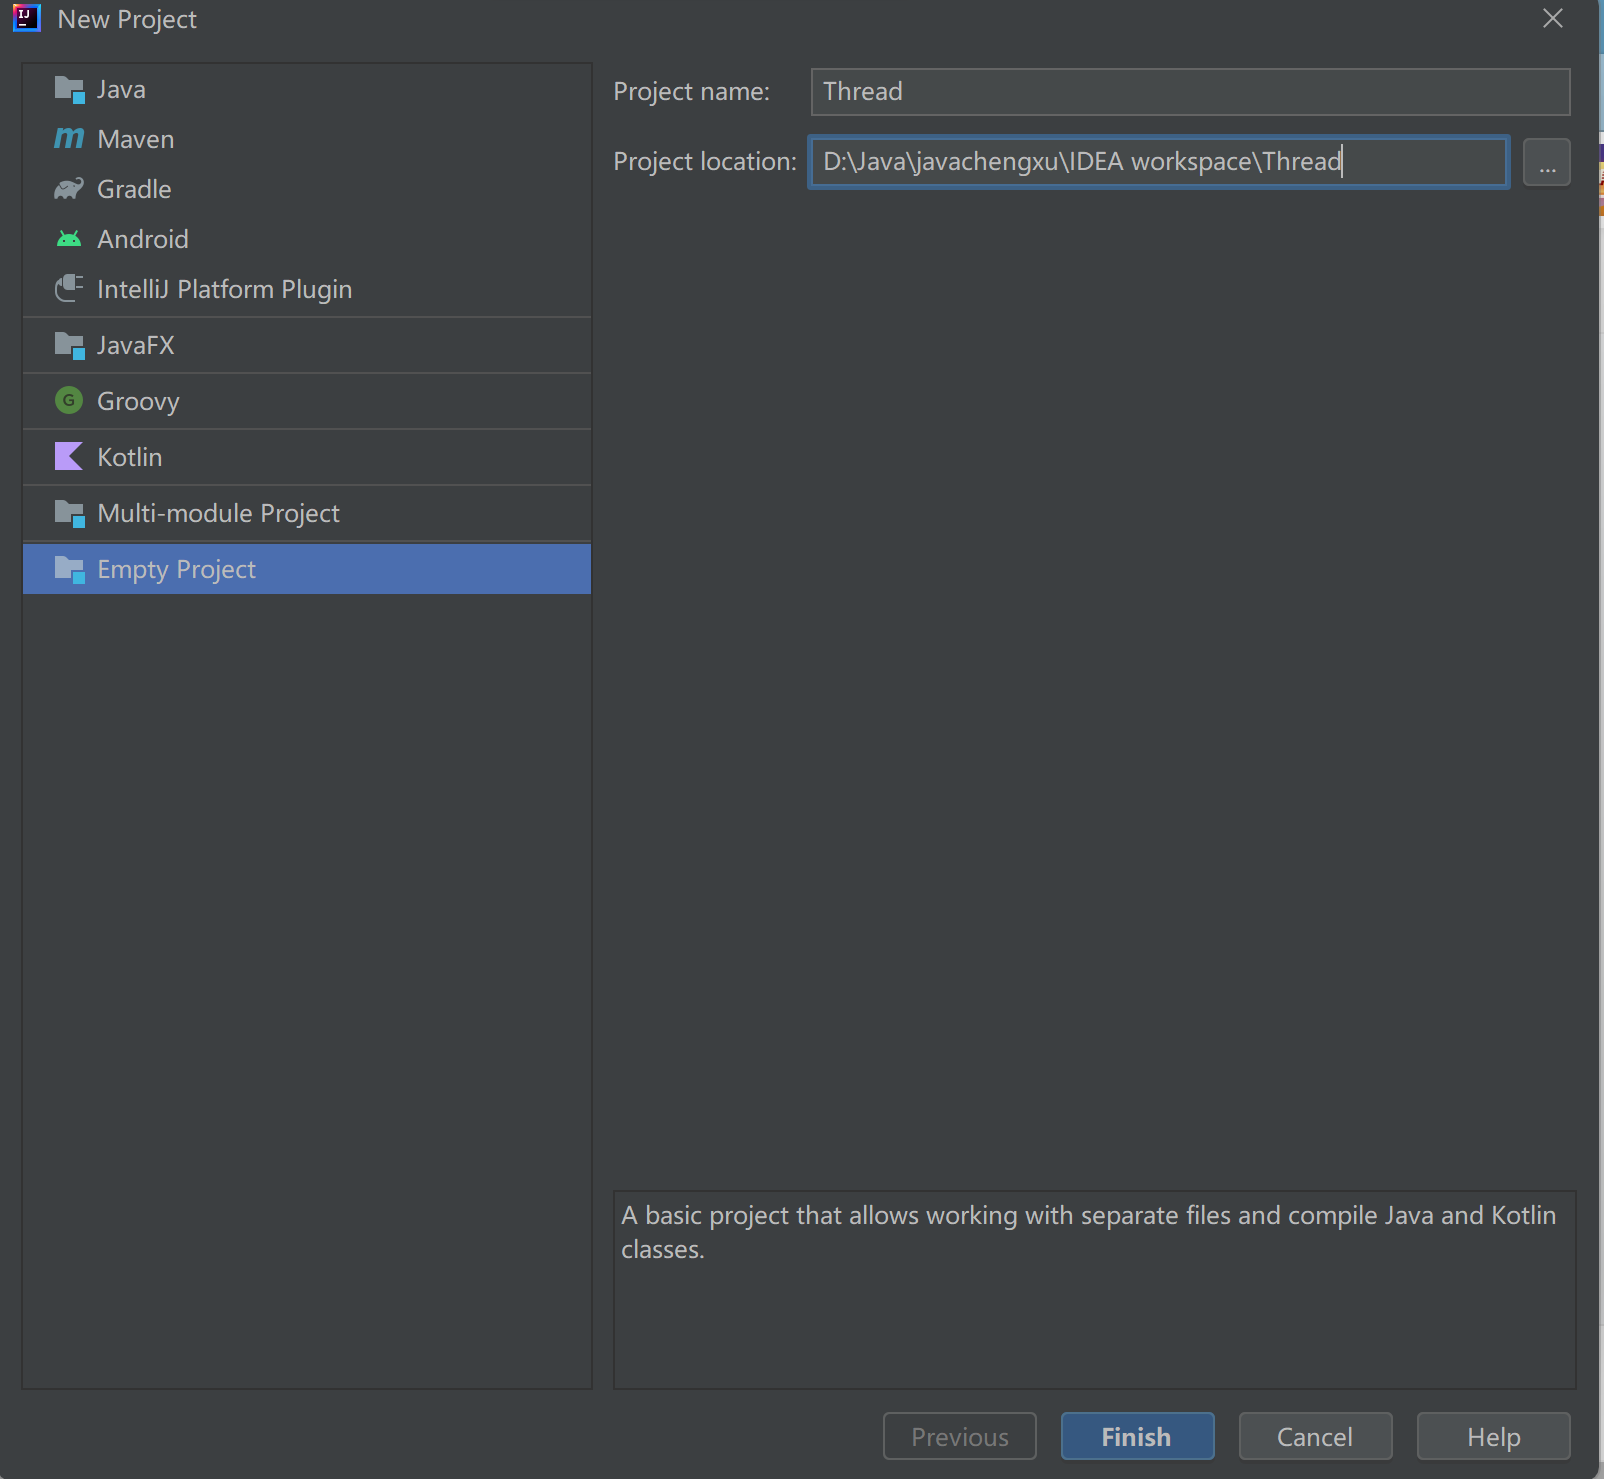This screenshot has height=1479, width=1604.
Task: Click the project description text
Action: 1089,1232
